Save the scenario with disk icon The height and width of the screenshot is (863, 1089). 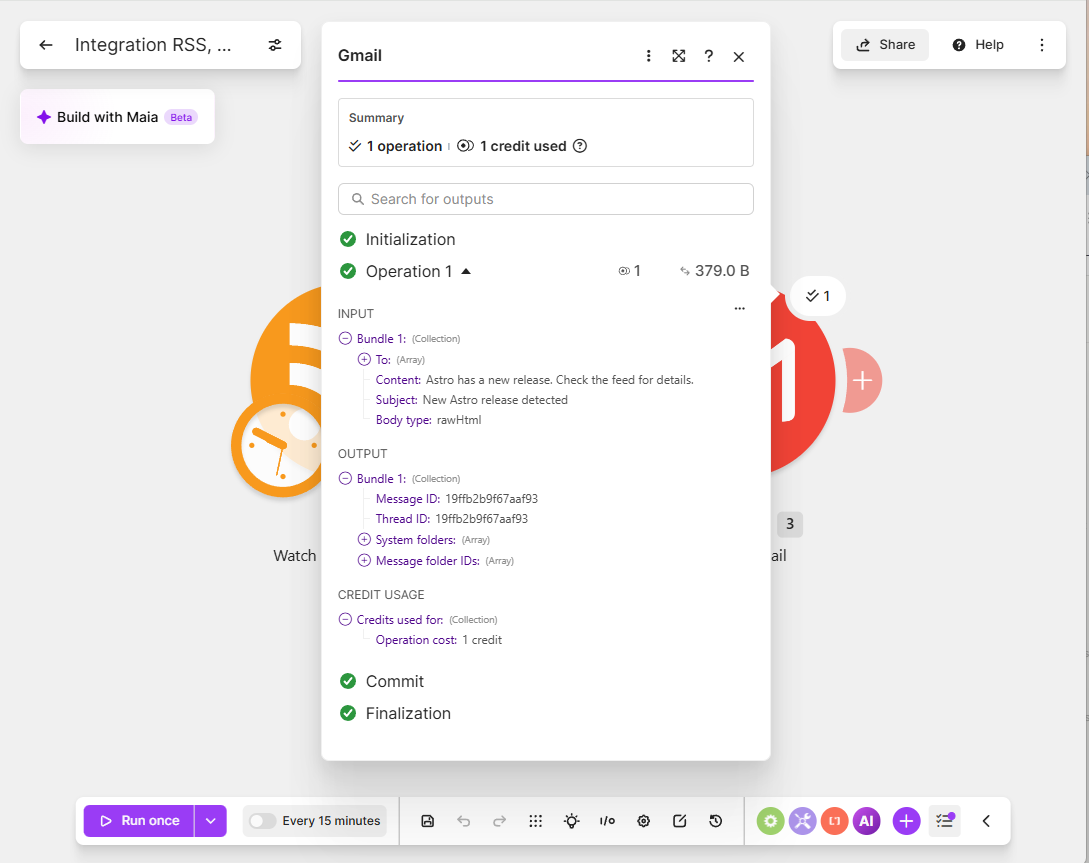pos(428,821)
